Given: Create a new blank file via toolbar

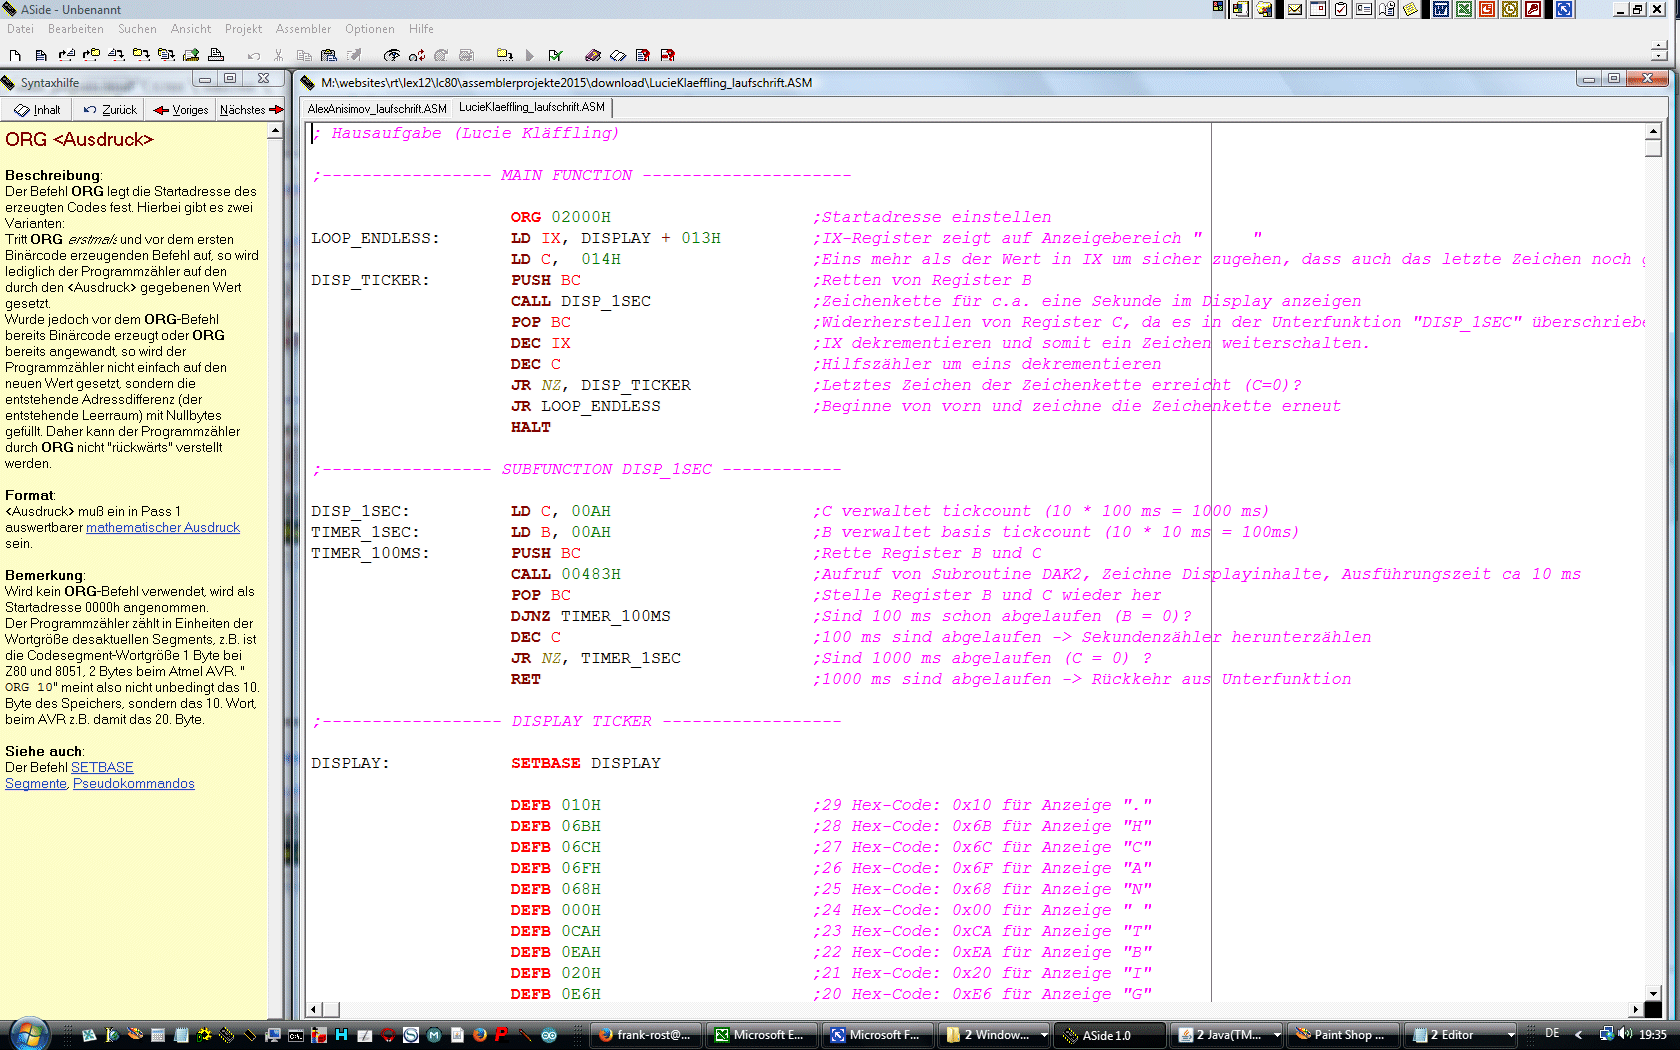Looking at the screenshot, I should pyautogui.click(x=15, y=55).
